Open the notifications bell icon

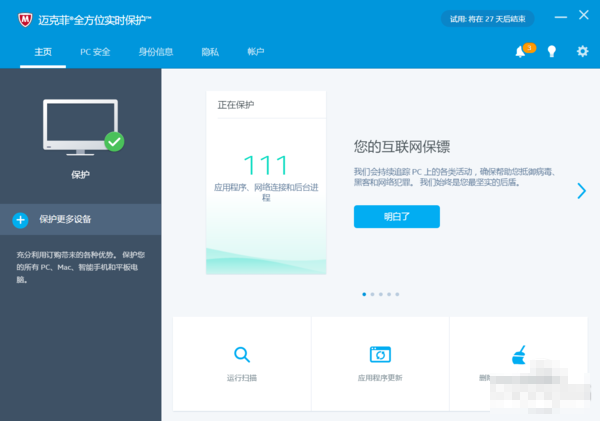pos(520,51)
